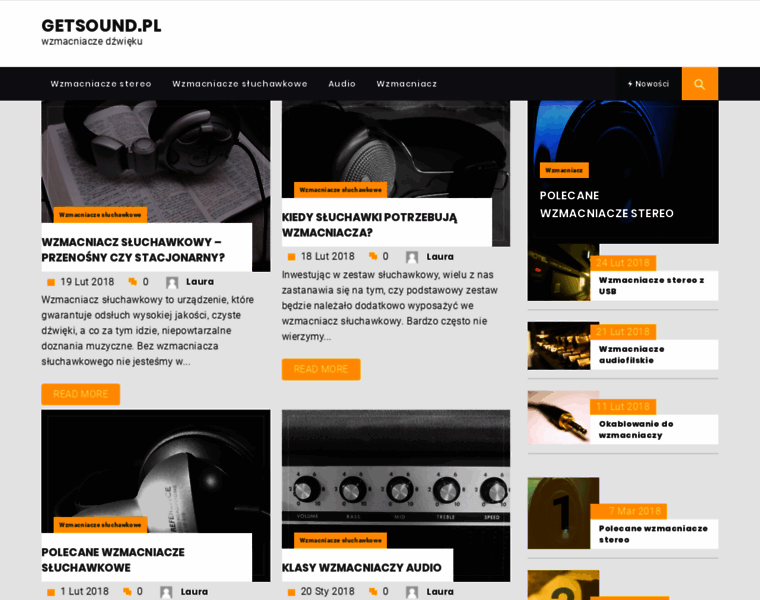
Task: Click the Nowości lightning bolt link
Action: pos(648,84)
